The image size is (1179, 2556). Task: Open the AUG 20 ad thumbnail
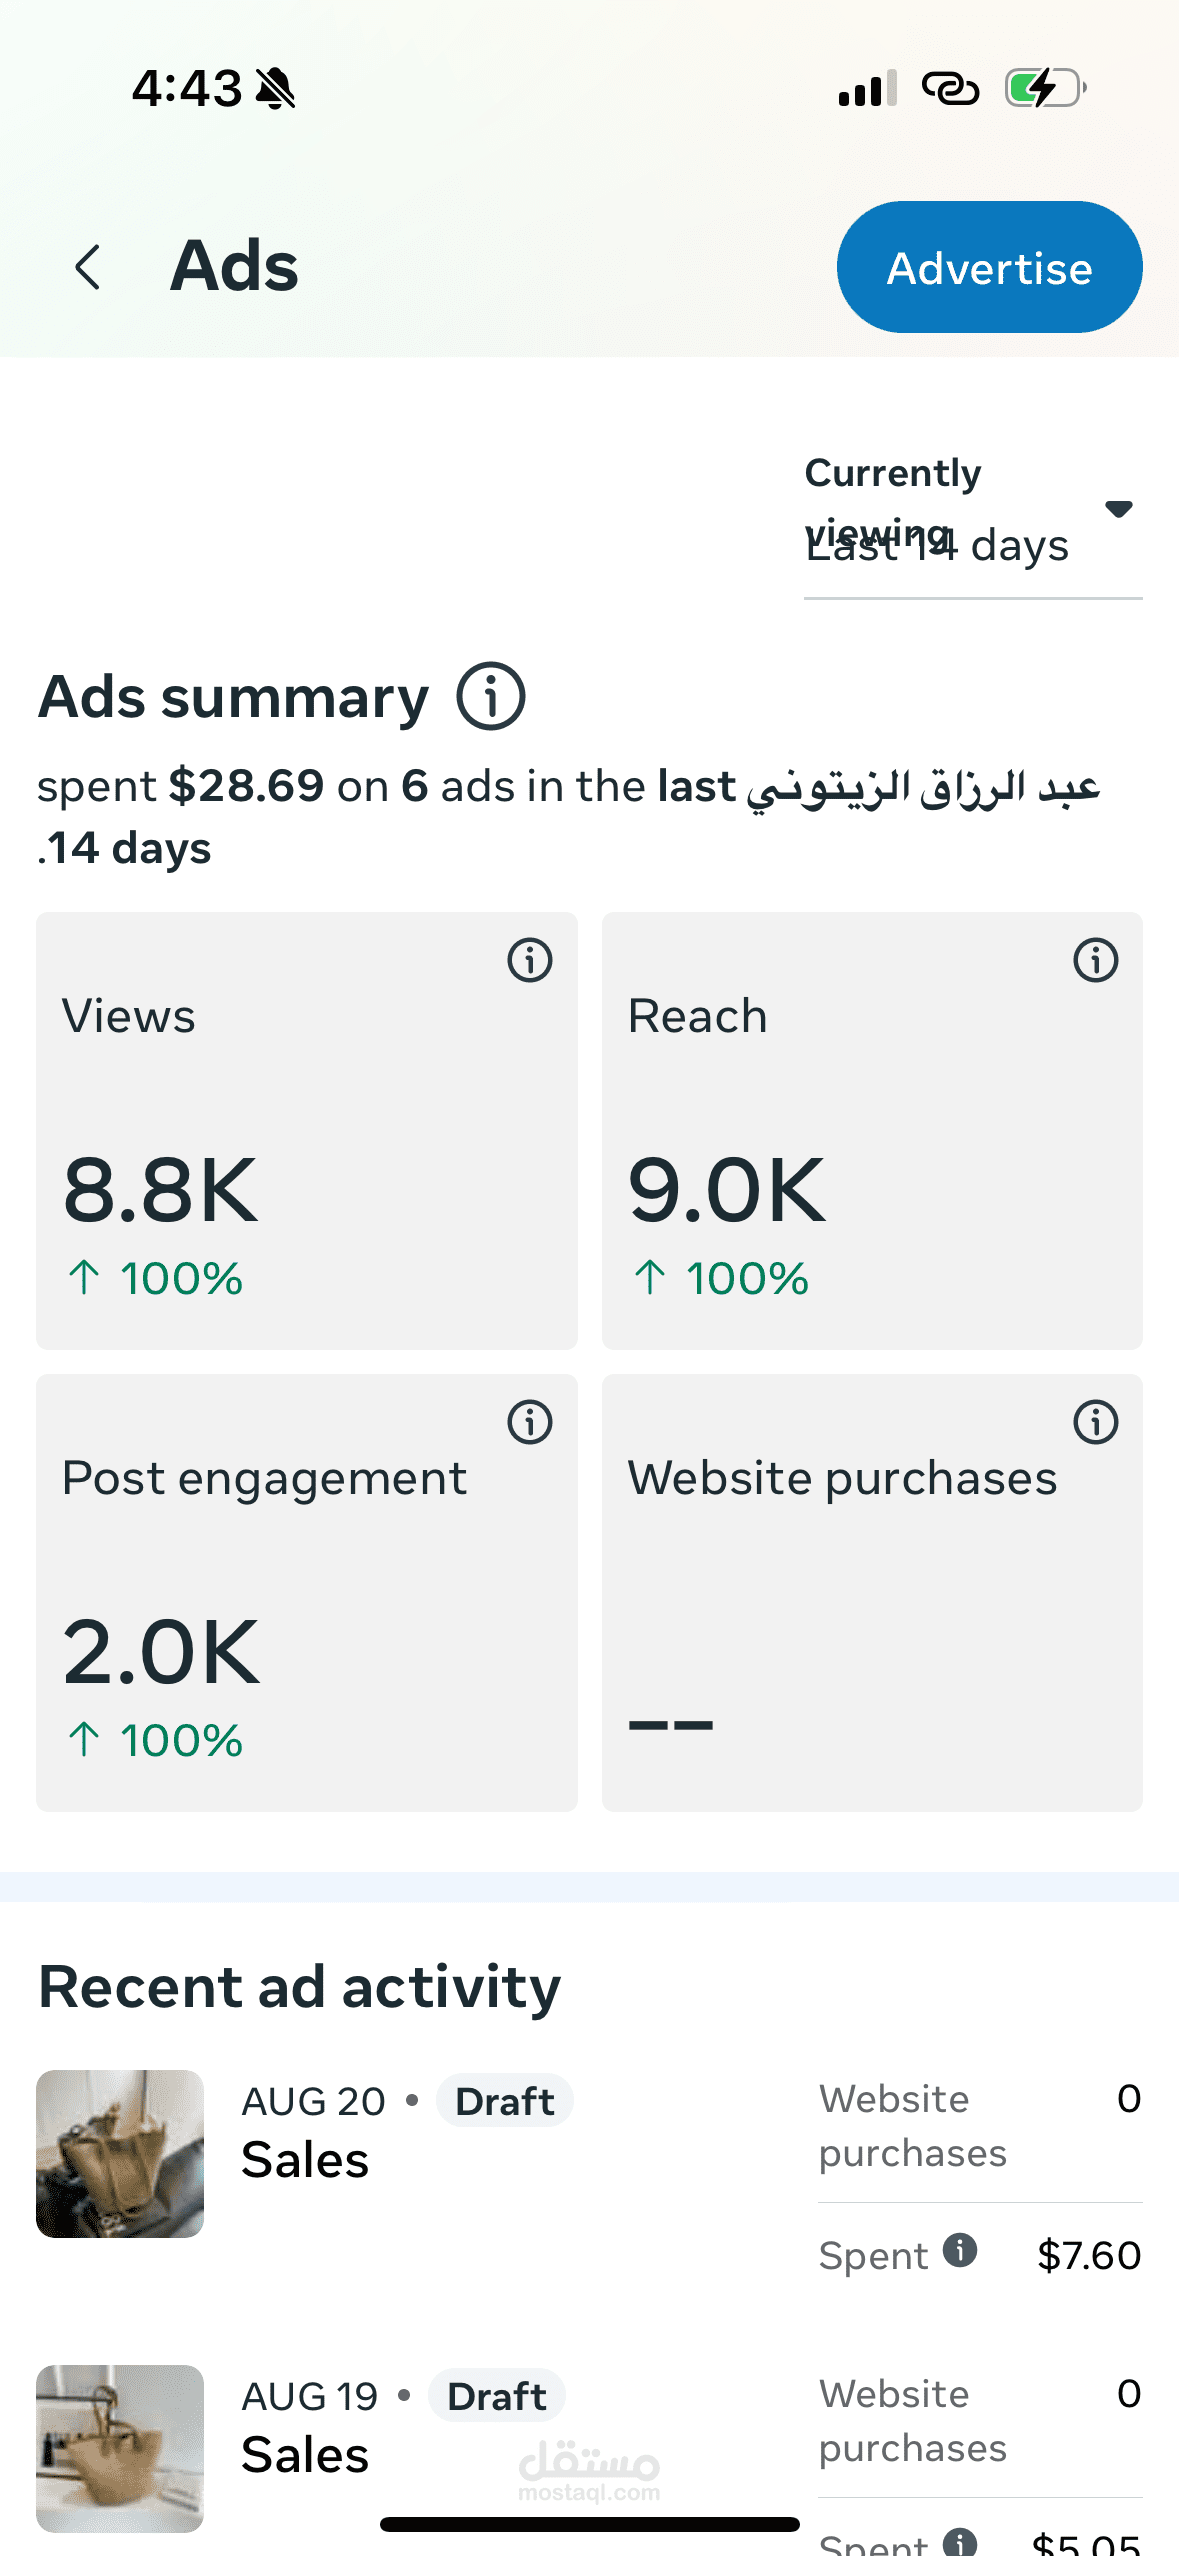tap(120, 2153)
